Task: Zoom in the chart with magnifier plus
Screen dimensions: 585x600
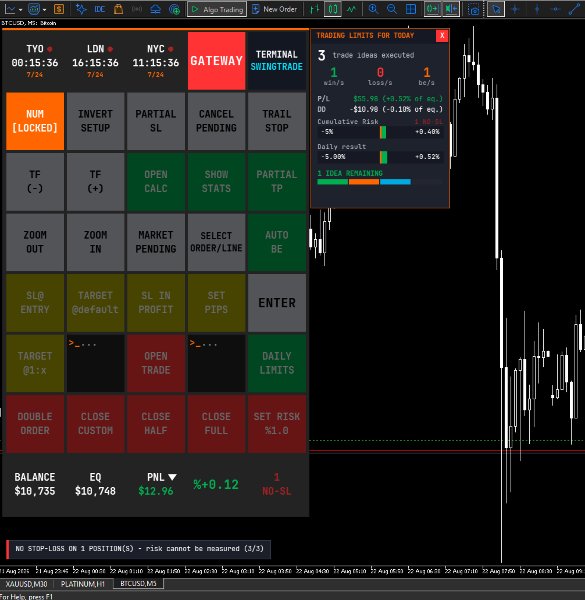Action: (373, 9)
